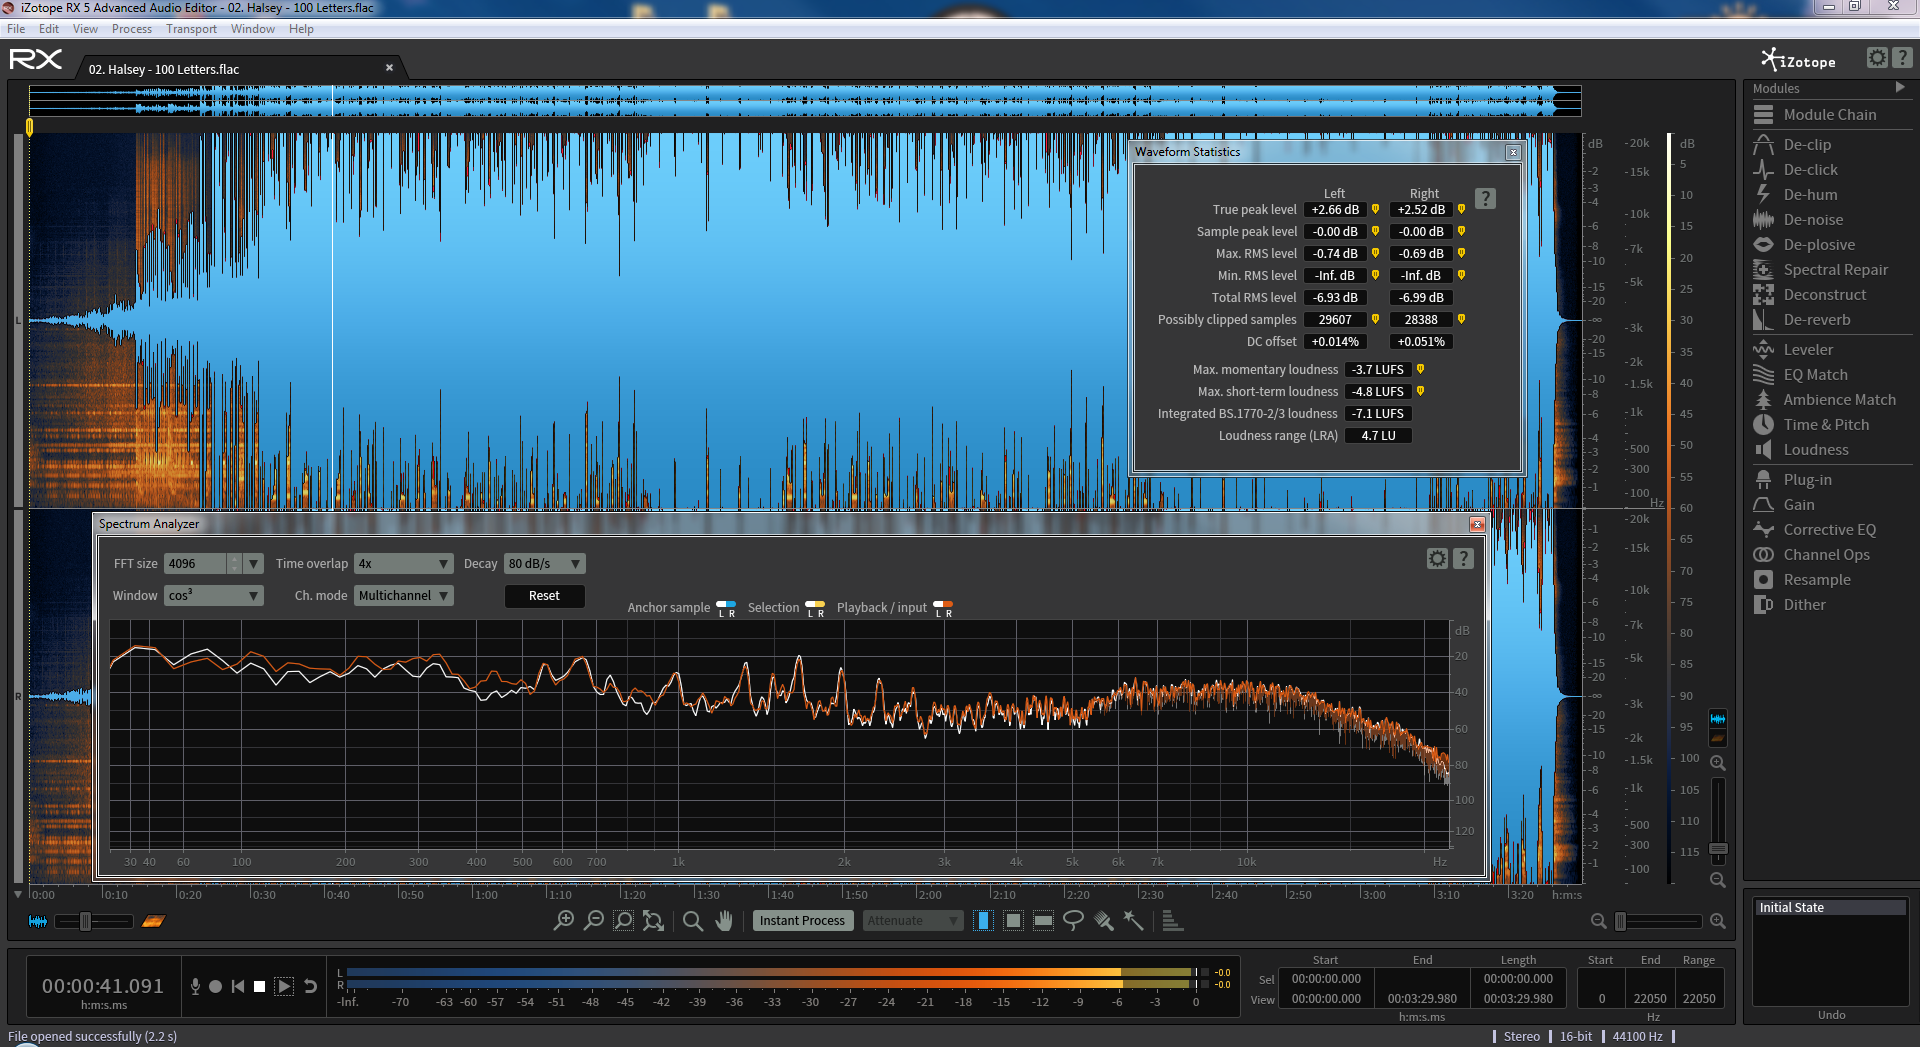
Task: Choose the Brush selection tool
Action: [1103, 921]
